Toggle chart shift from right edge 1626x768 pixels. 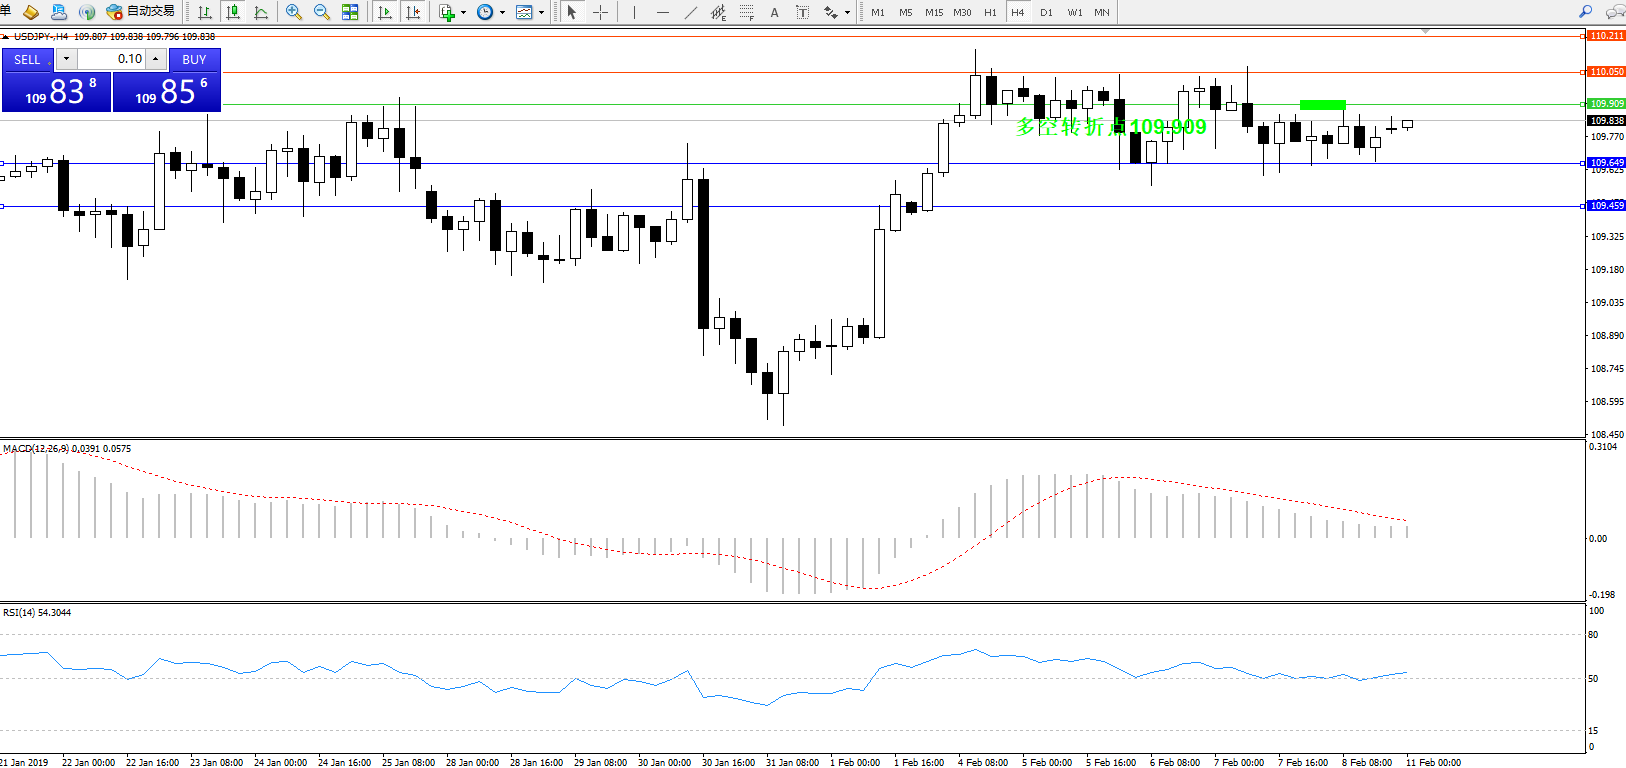[413, 12]
